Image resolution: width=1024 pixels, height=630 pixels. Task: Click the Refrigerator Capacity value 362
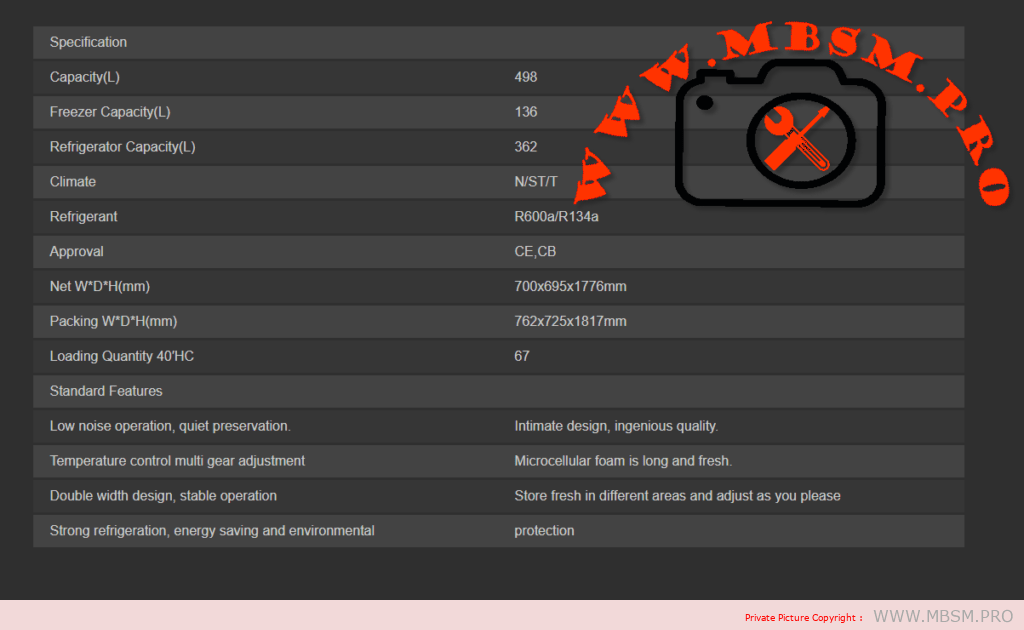point(526,147)
